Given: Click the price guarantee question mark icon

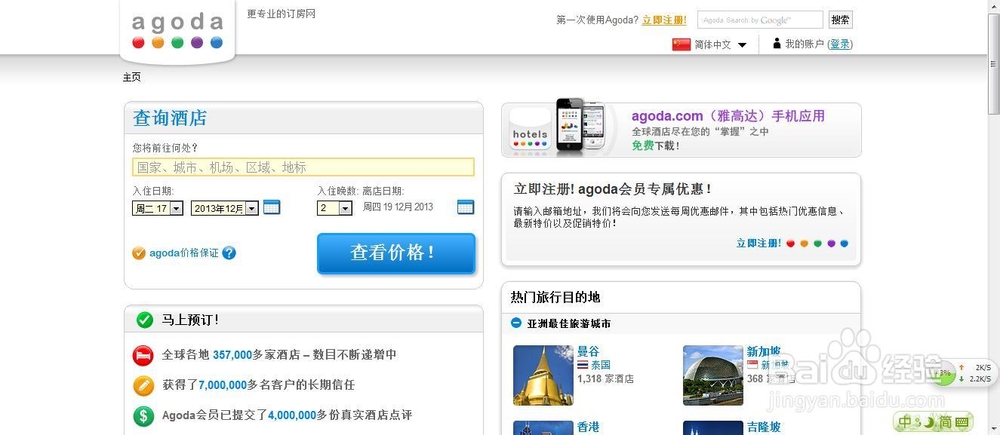Looking at the screenshot, I should pyautogui.click(x=229, y=253).
